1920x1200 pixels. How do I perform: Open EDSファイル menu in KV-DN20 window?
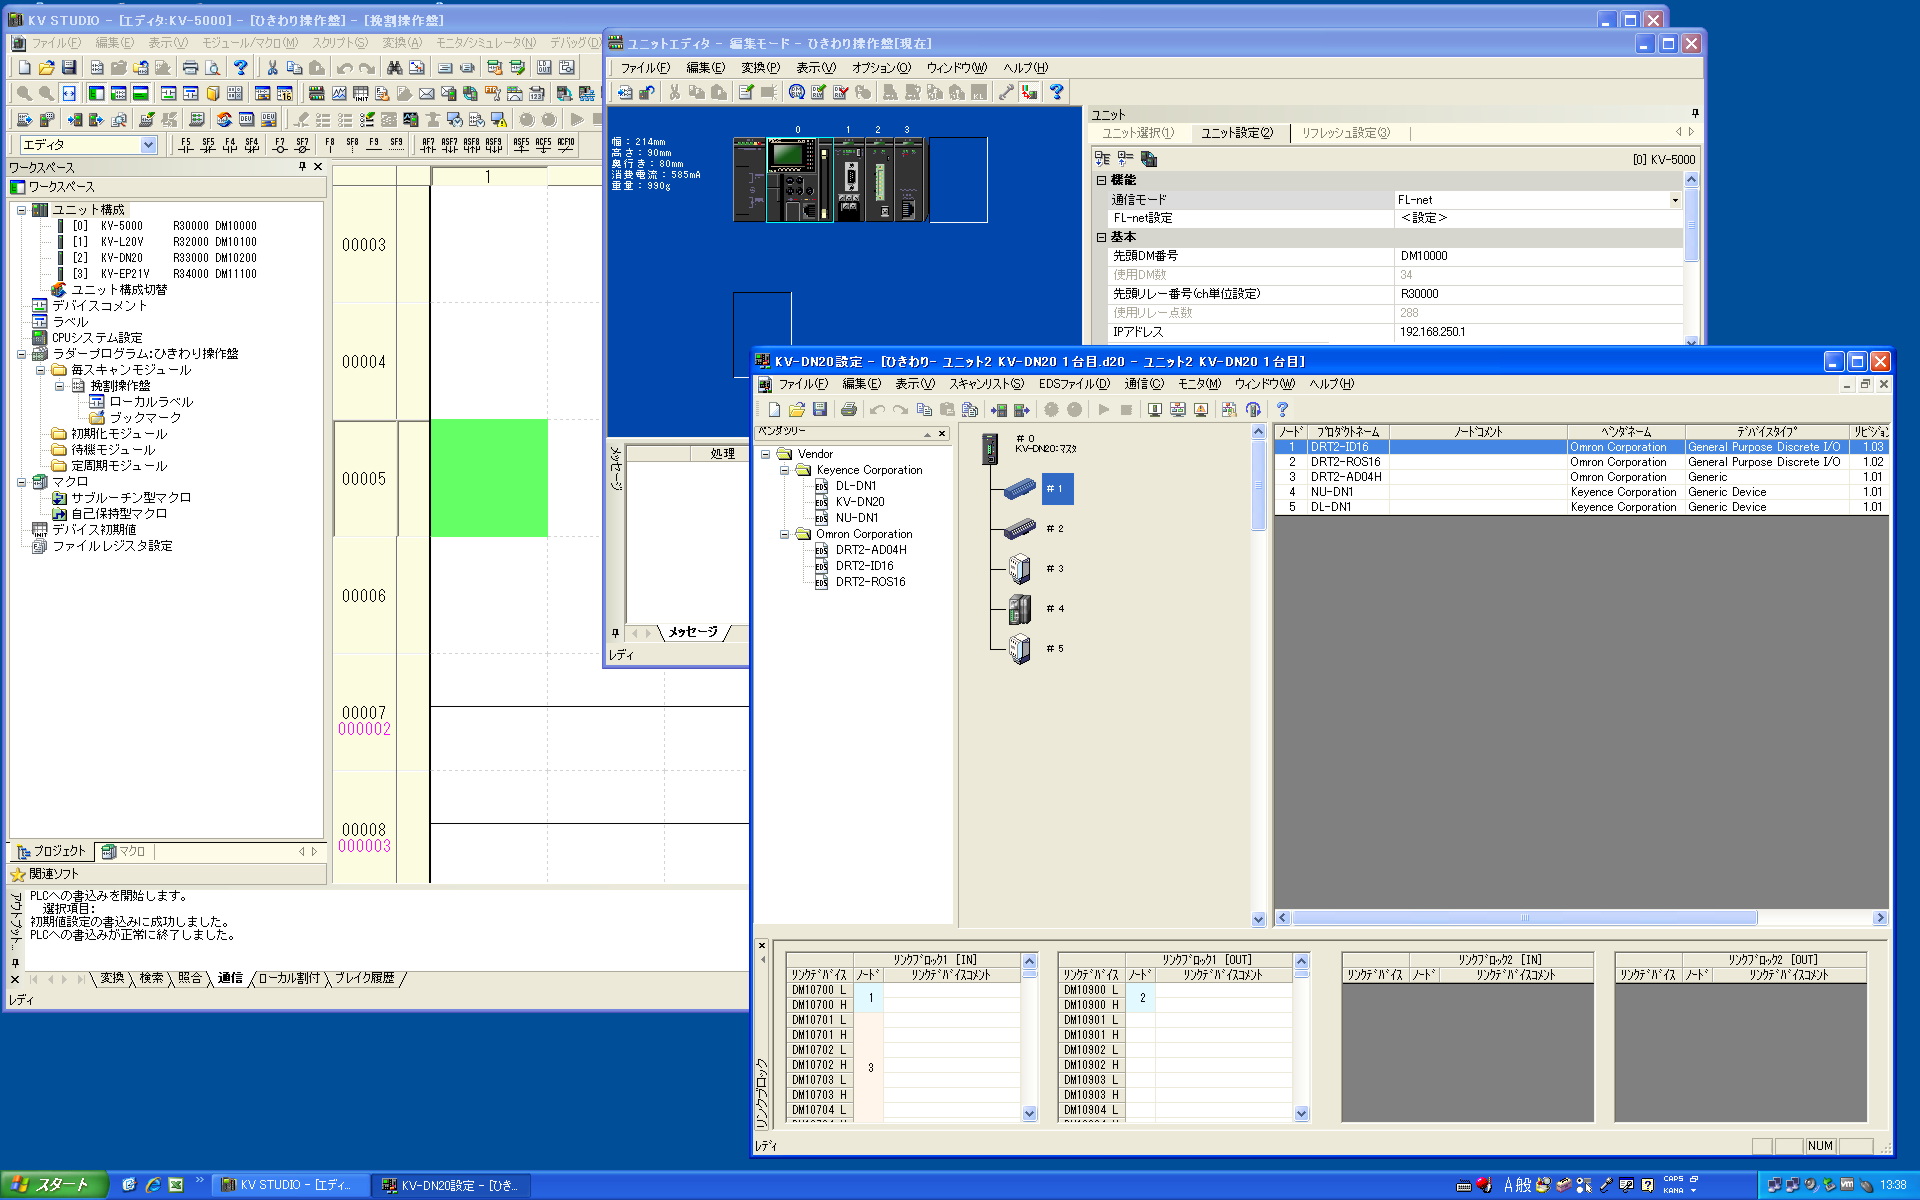[x=1074, y=384]
